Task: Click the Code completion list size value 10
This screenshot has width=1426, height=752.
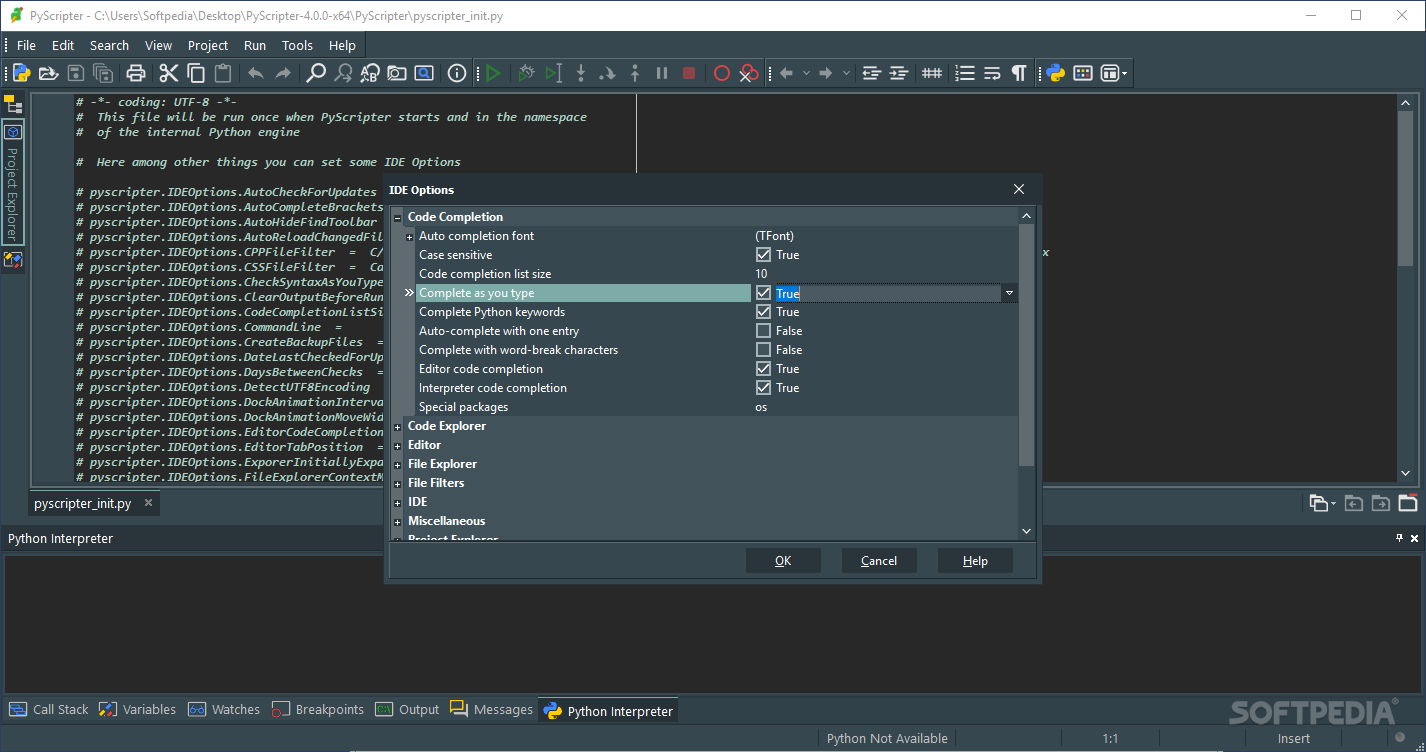Action: [x=761, y=274]
